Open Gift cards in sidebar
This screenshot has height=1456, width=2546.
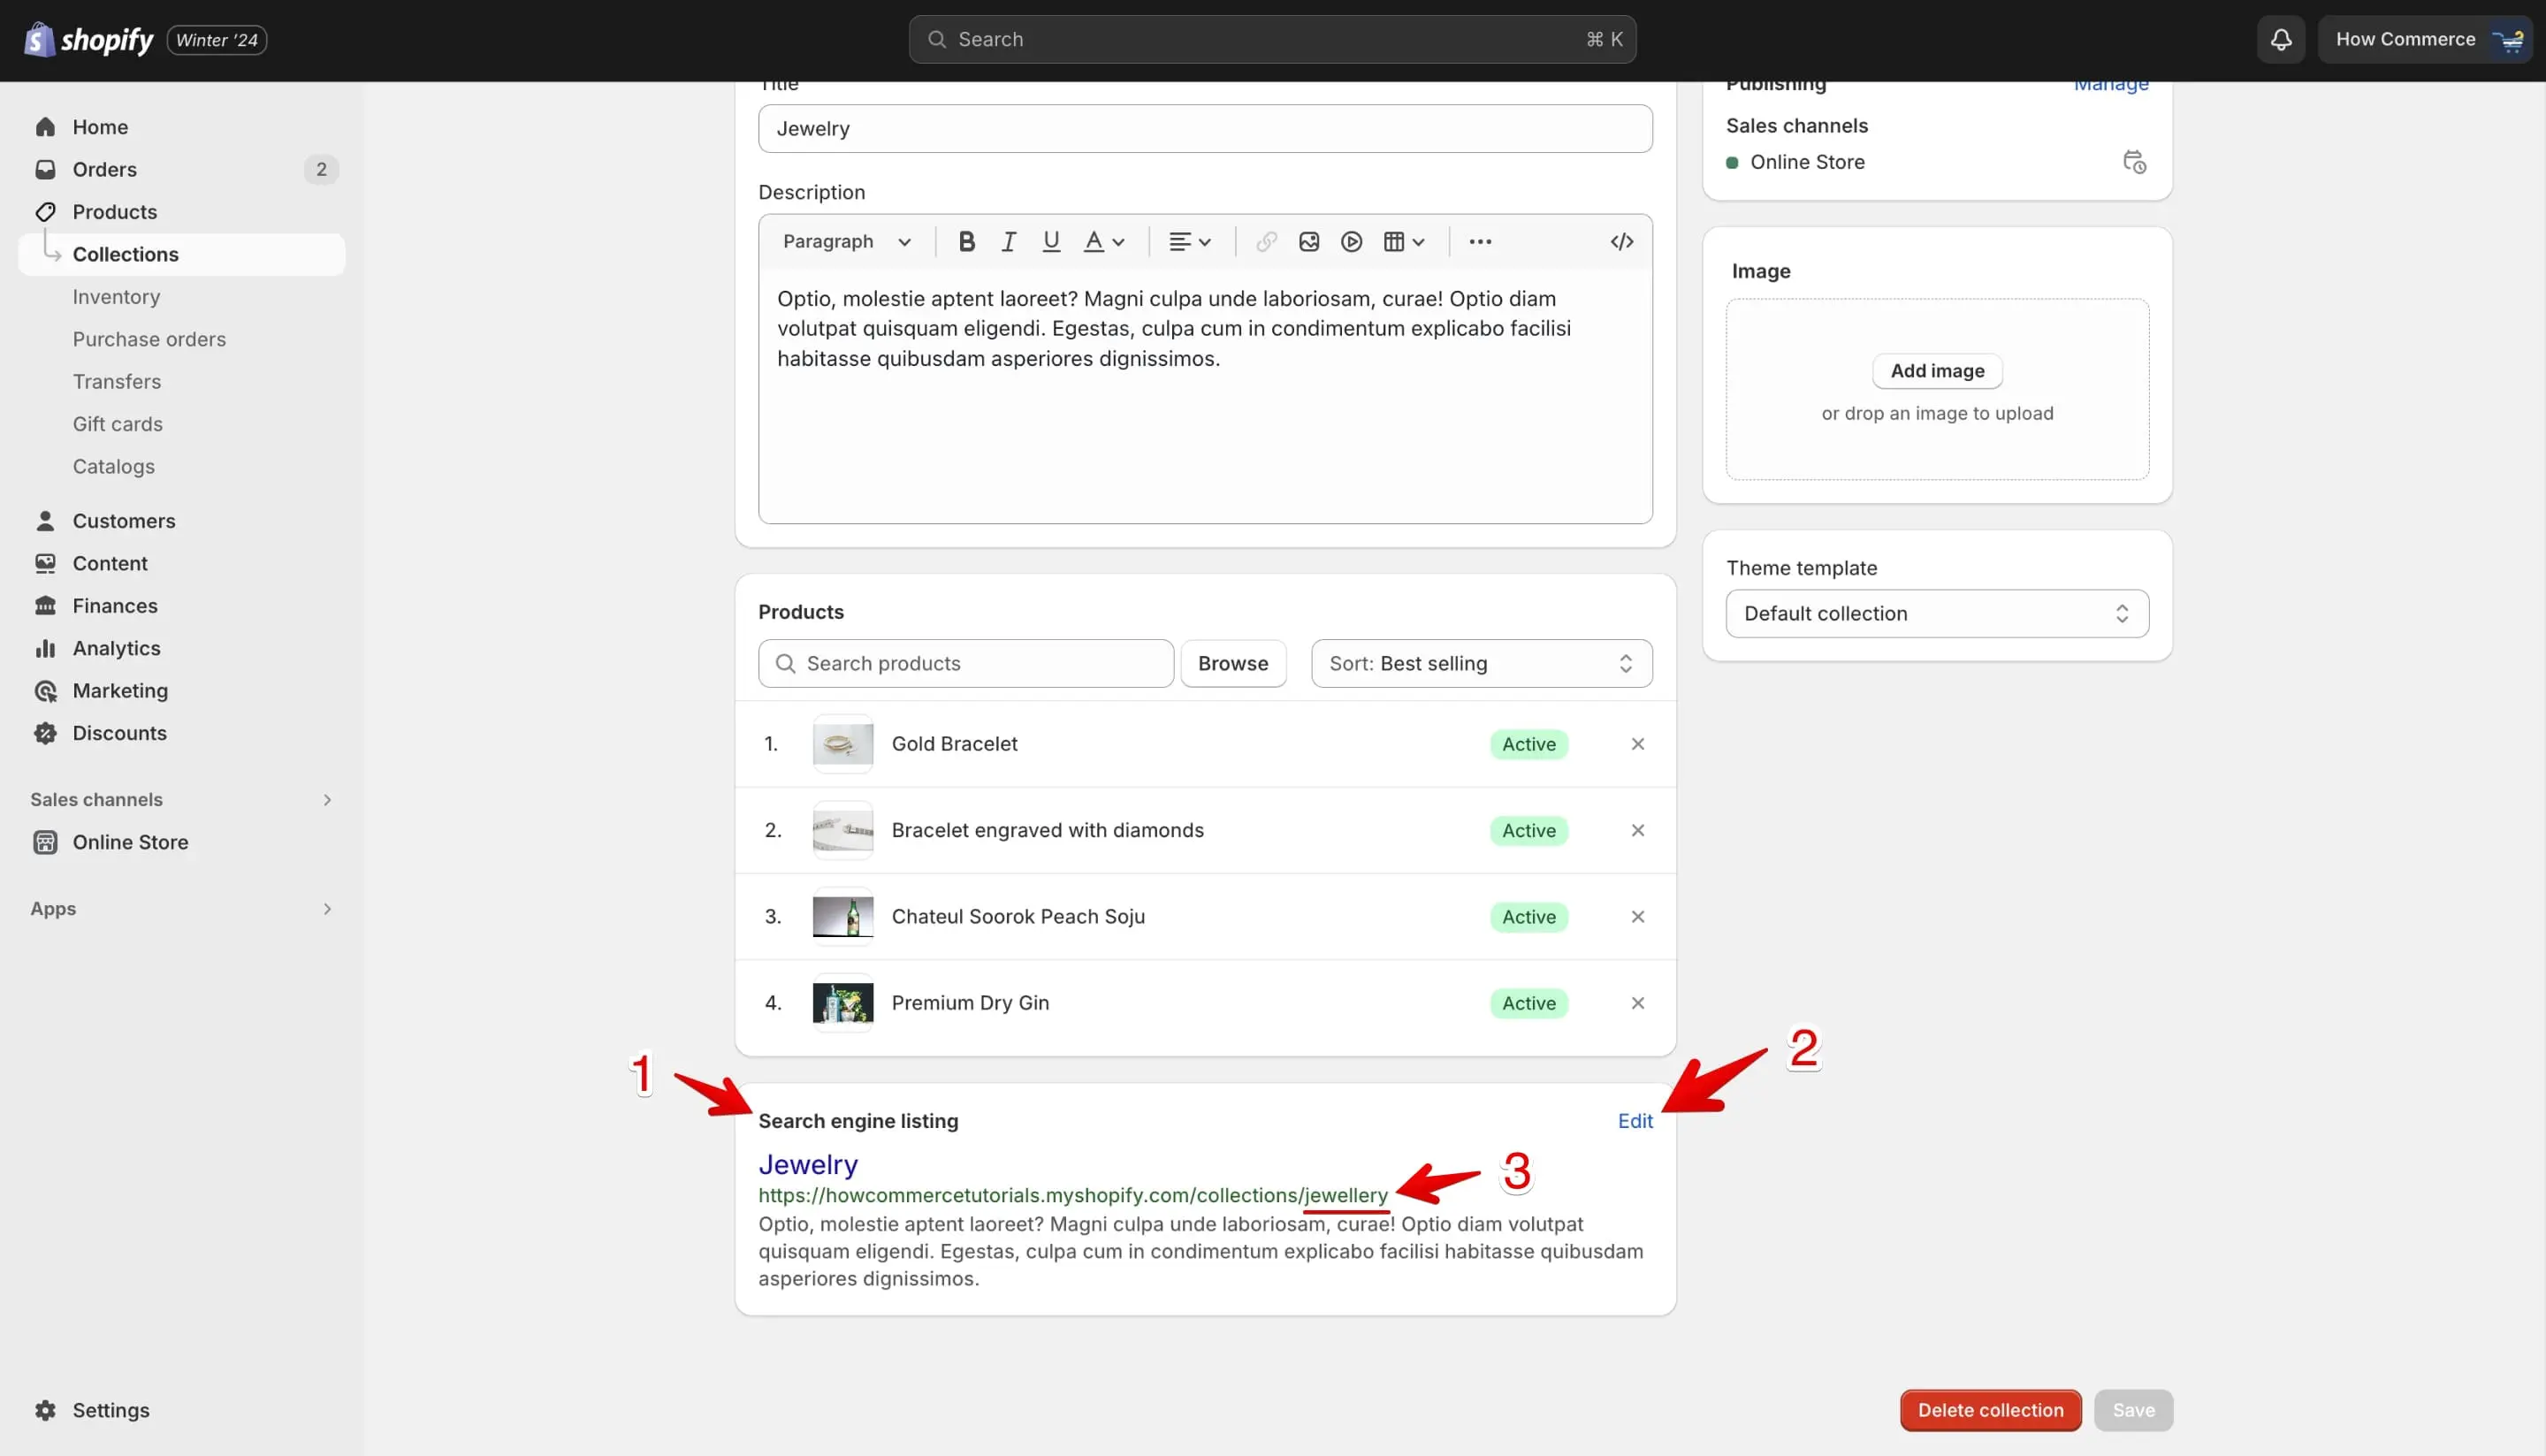[x=117, y=424]
